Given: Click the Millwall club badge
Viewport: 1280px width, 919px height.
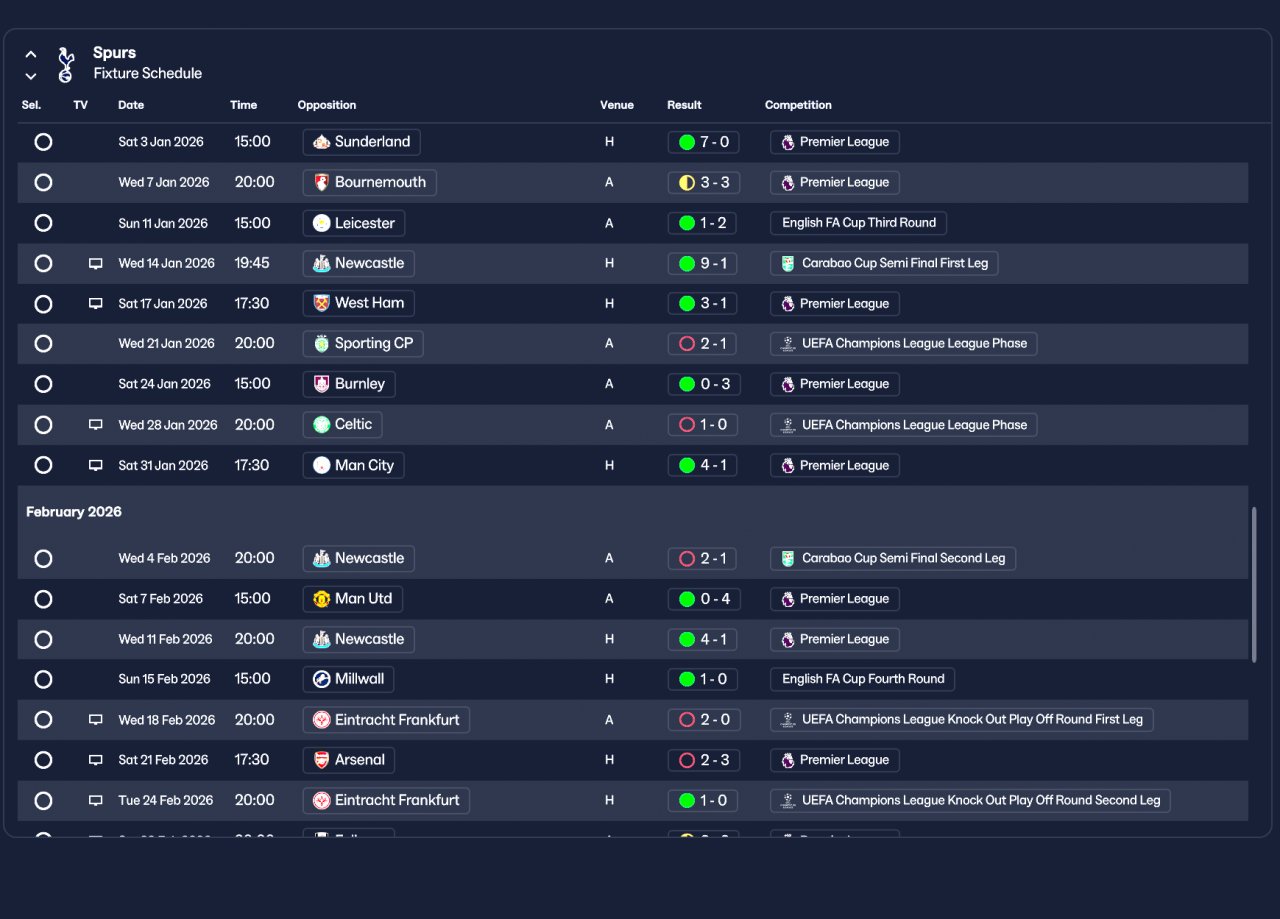Looking at the screenshot, I should [x=321, y=679].
